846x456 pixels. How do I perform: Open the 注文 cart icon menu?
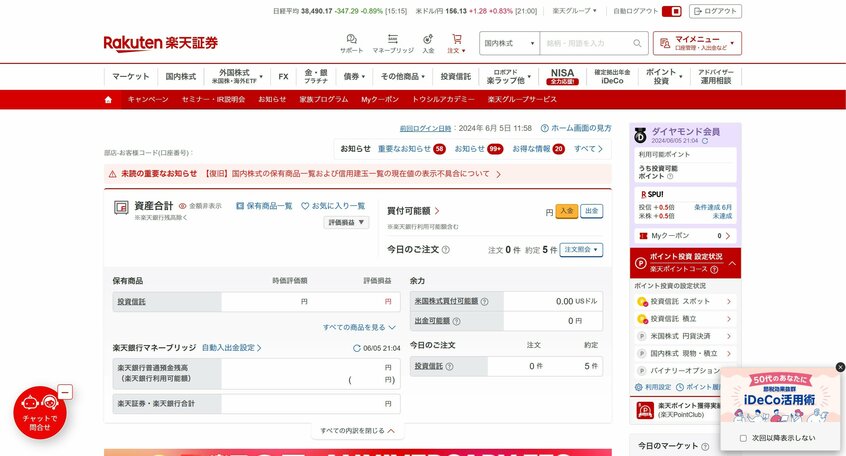(456, 43)
